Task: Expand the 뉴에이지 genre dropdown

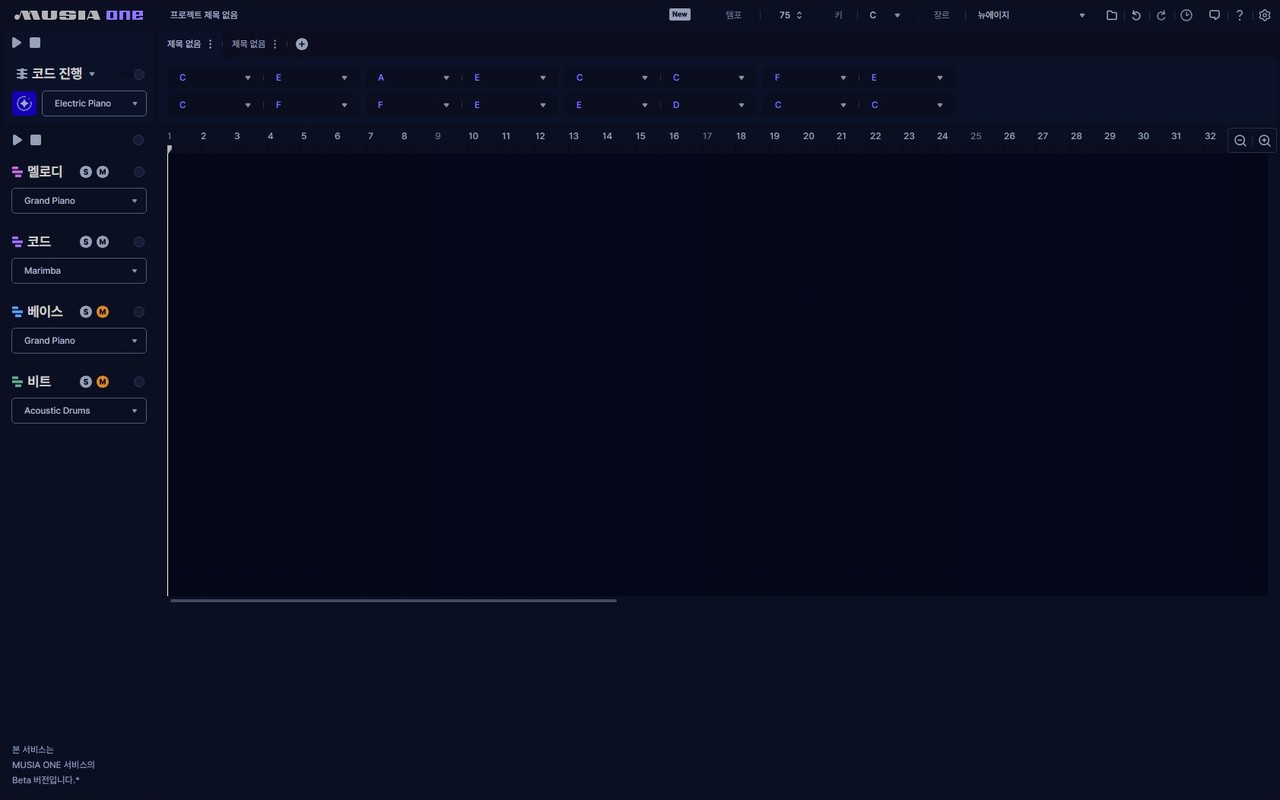Action: (1031, 15)
